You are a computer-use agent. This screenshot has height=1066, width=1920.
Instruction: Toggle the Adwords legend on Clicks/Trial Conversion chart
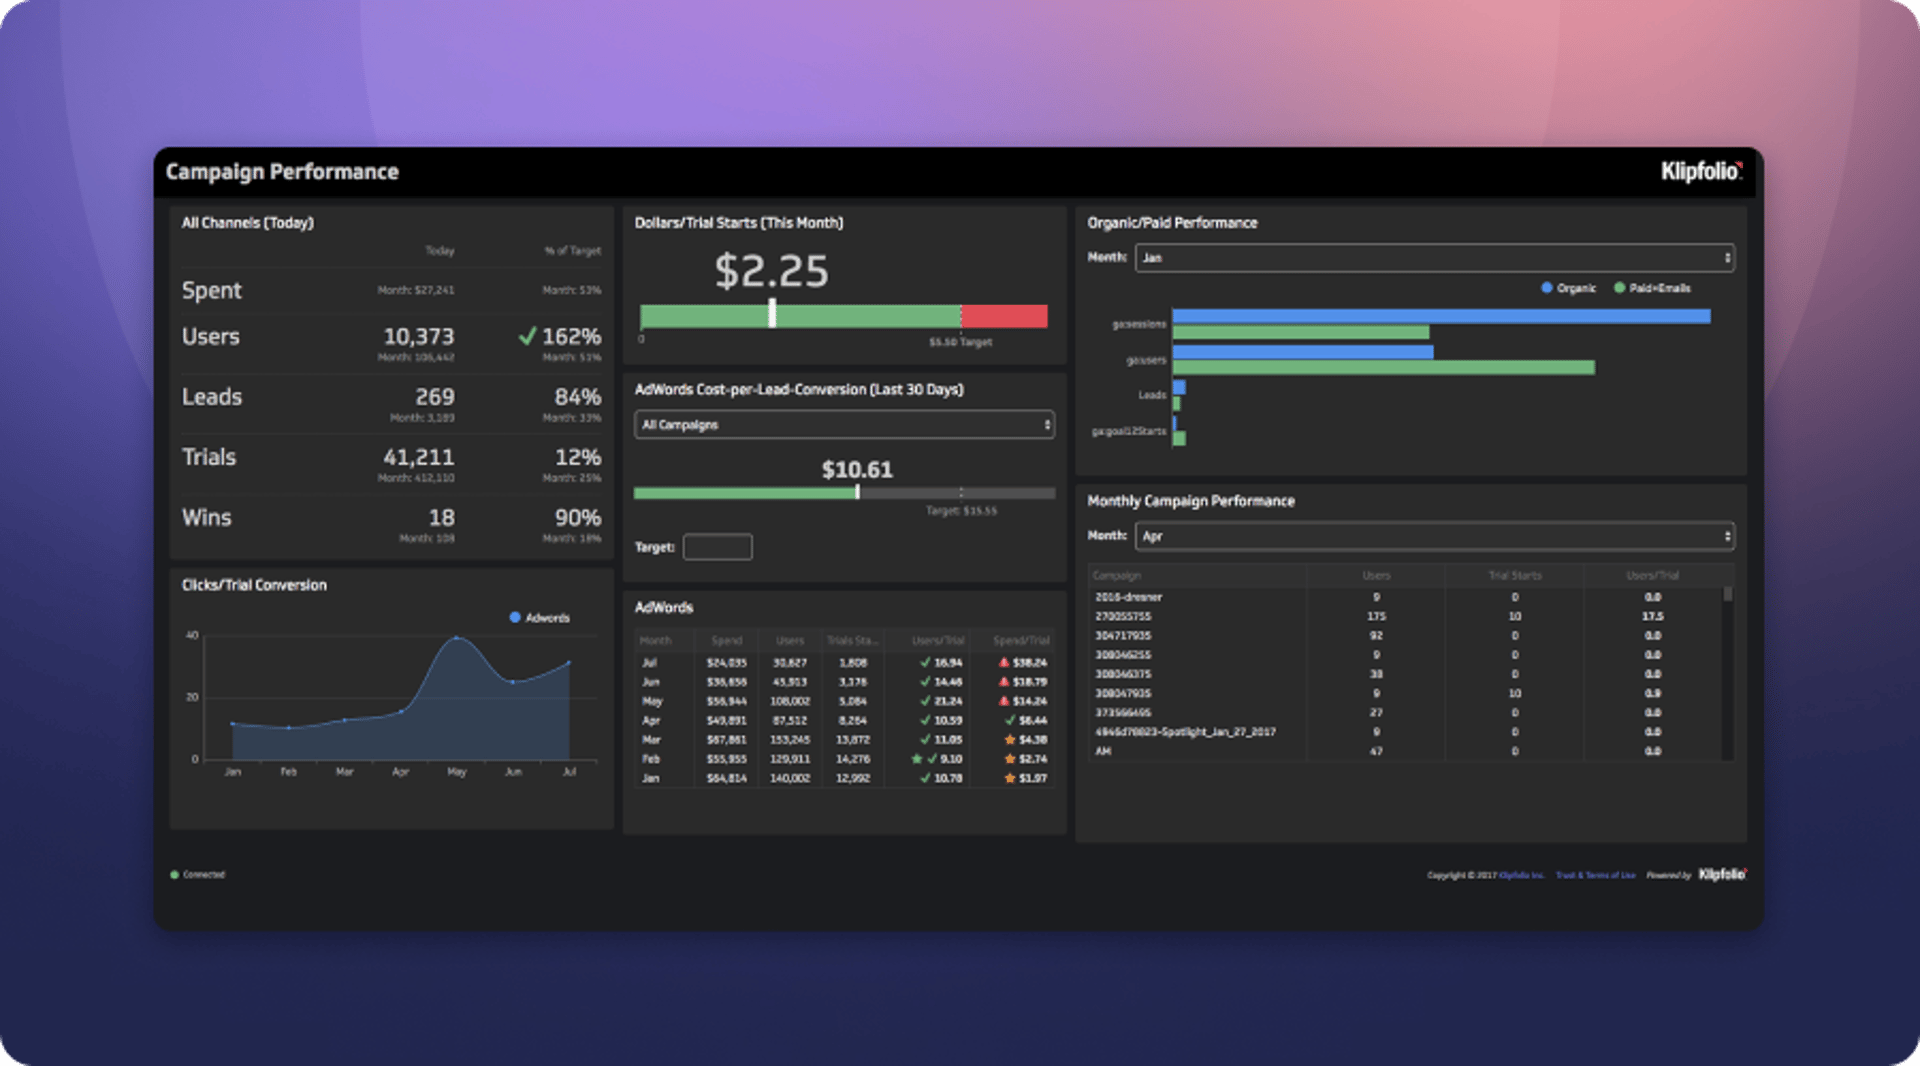[539, 618]
